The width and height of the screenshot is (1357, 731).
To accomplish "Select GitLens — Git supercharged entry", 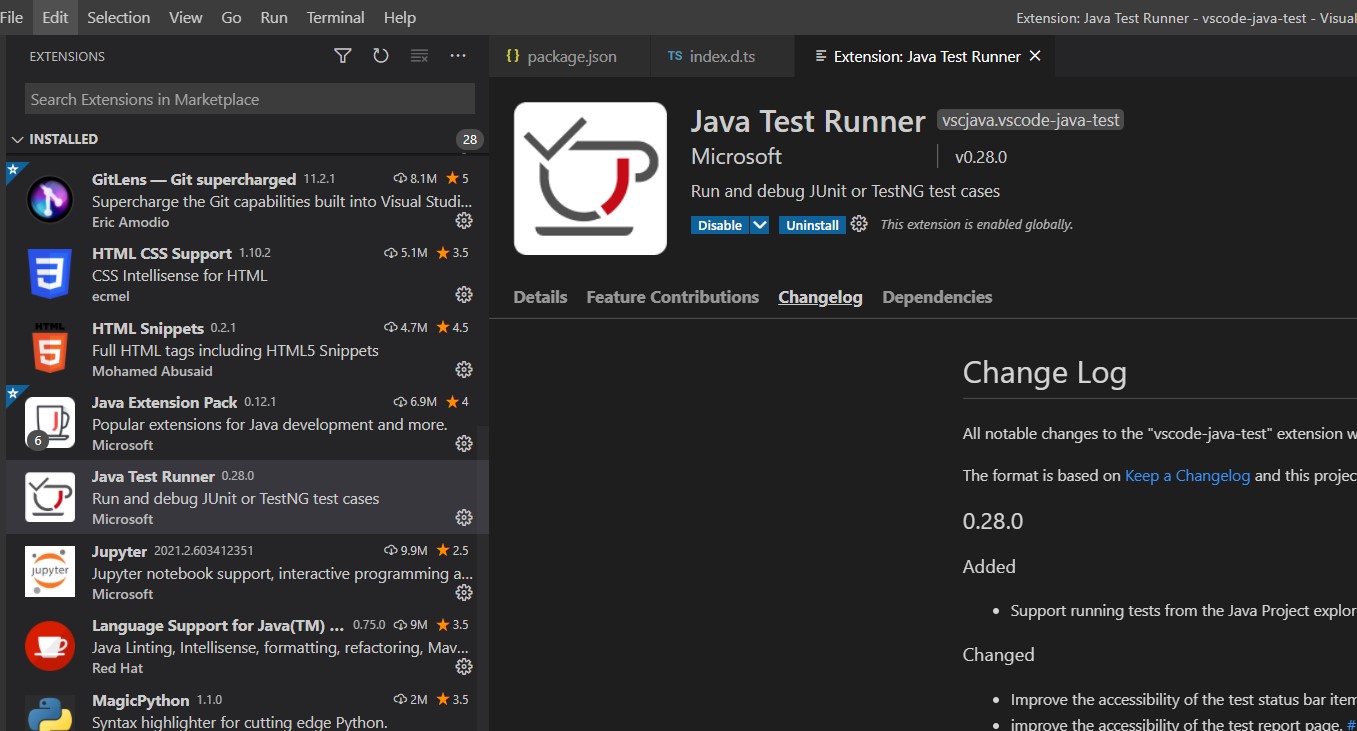I will tap(194, 179).
